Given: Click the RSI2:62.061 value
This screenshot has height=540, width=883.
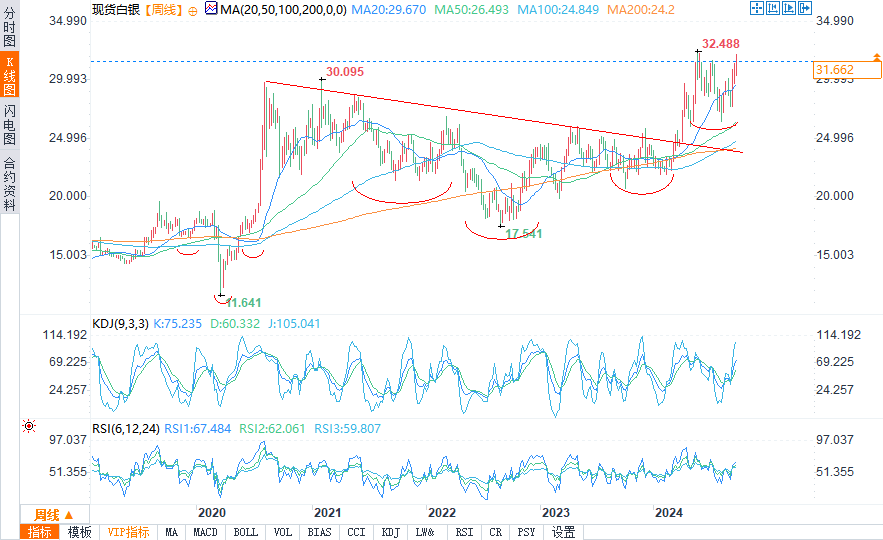Looking at the screenshot, I should coord(272,429).
